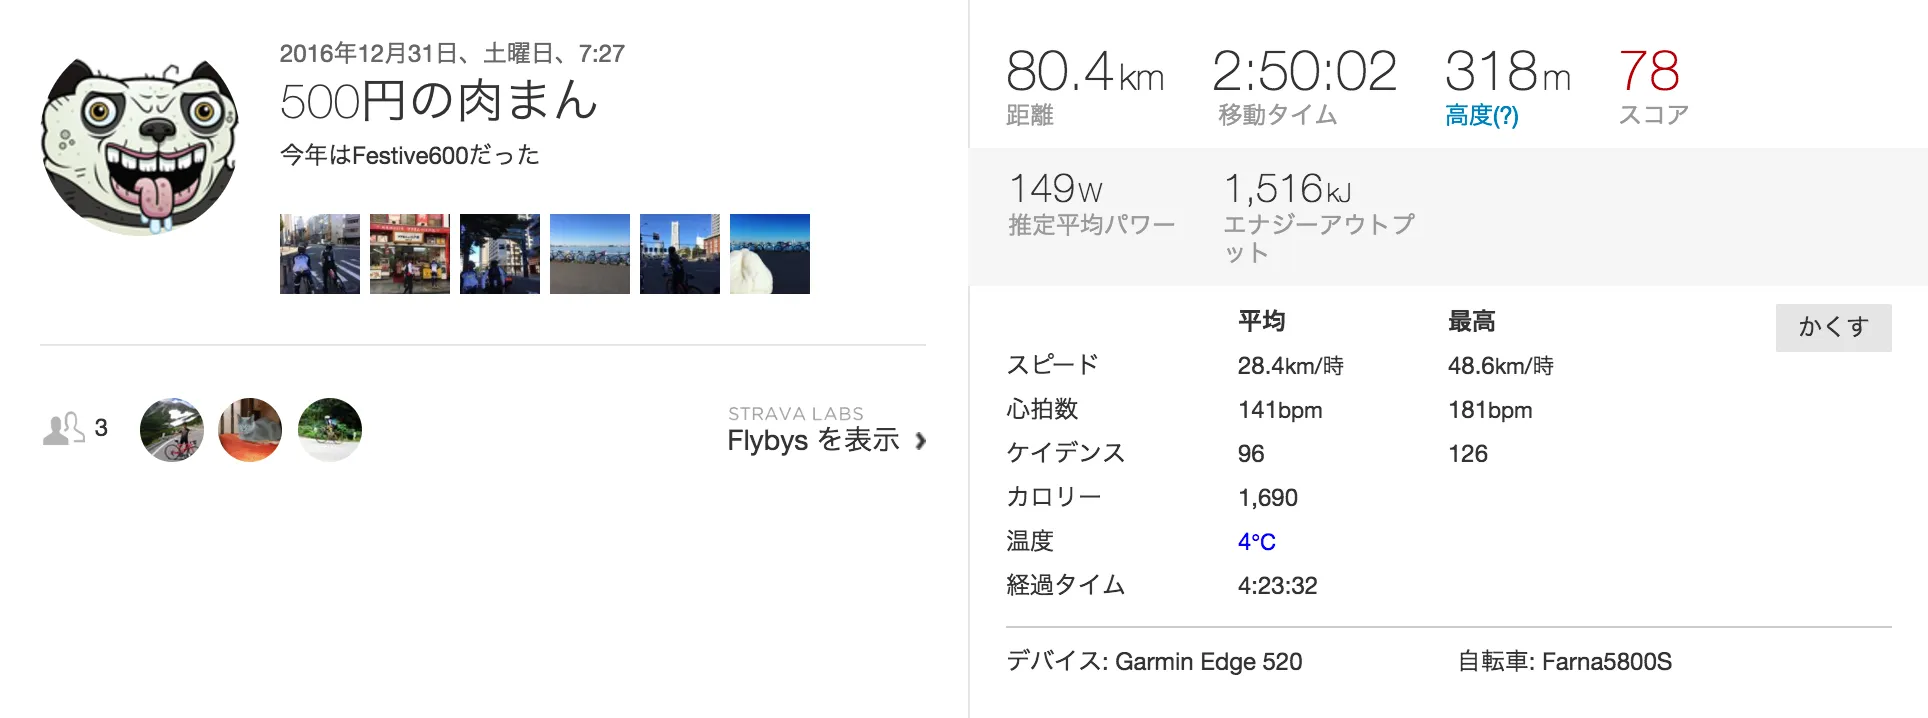
Task: Open the first street photo thumbnail
Action: [320, 253]
